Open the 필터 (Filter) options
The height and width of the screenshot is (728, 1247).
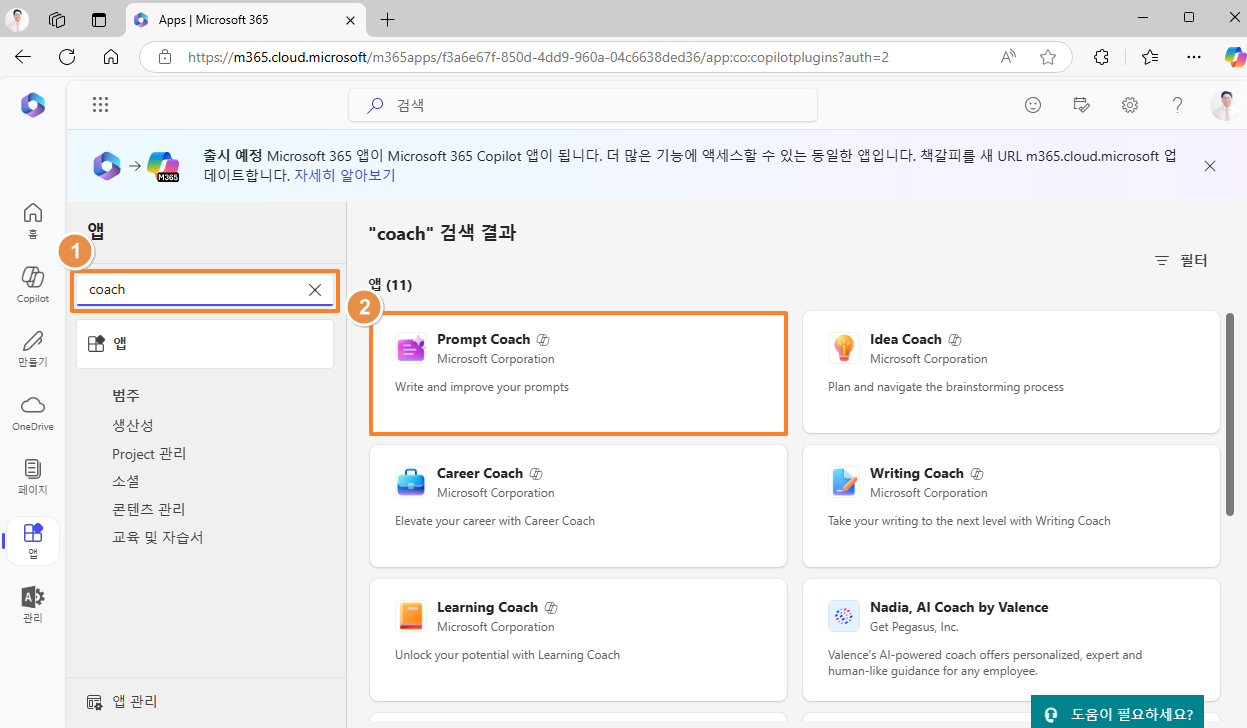coord(1181,260)
